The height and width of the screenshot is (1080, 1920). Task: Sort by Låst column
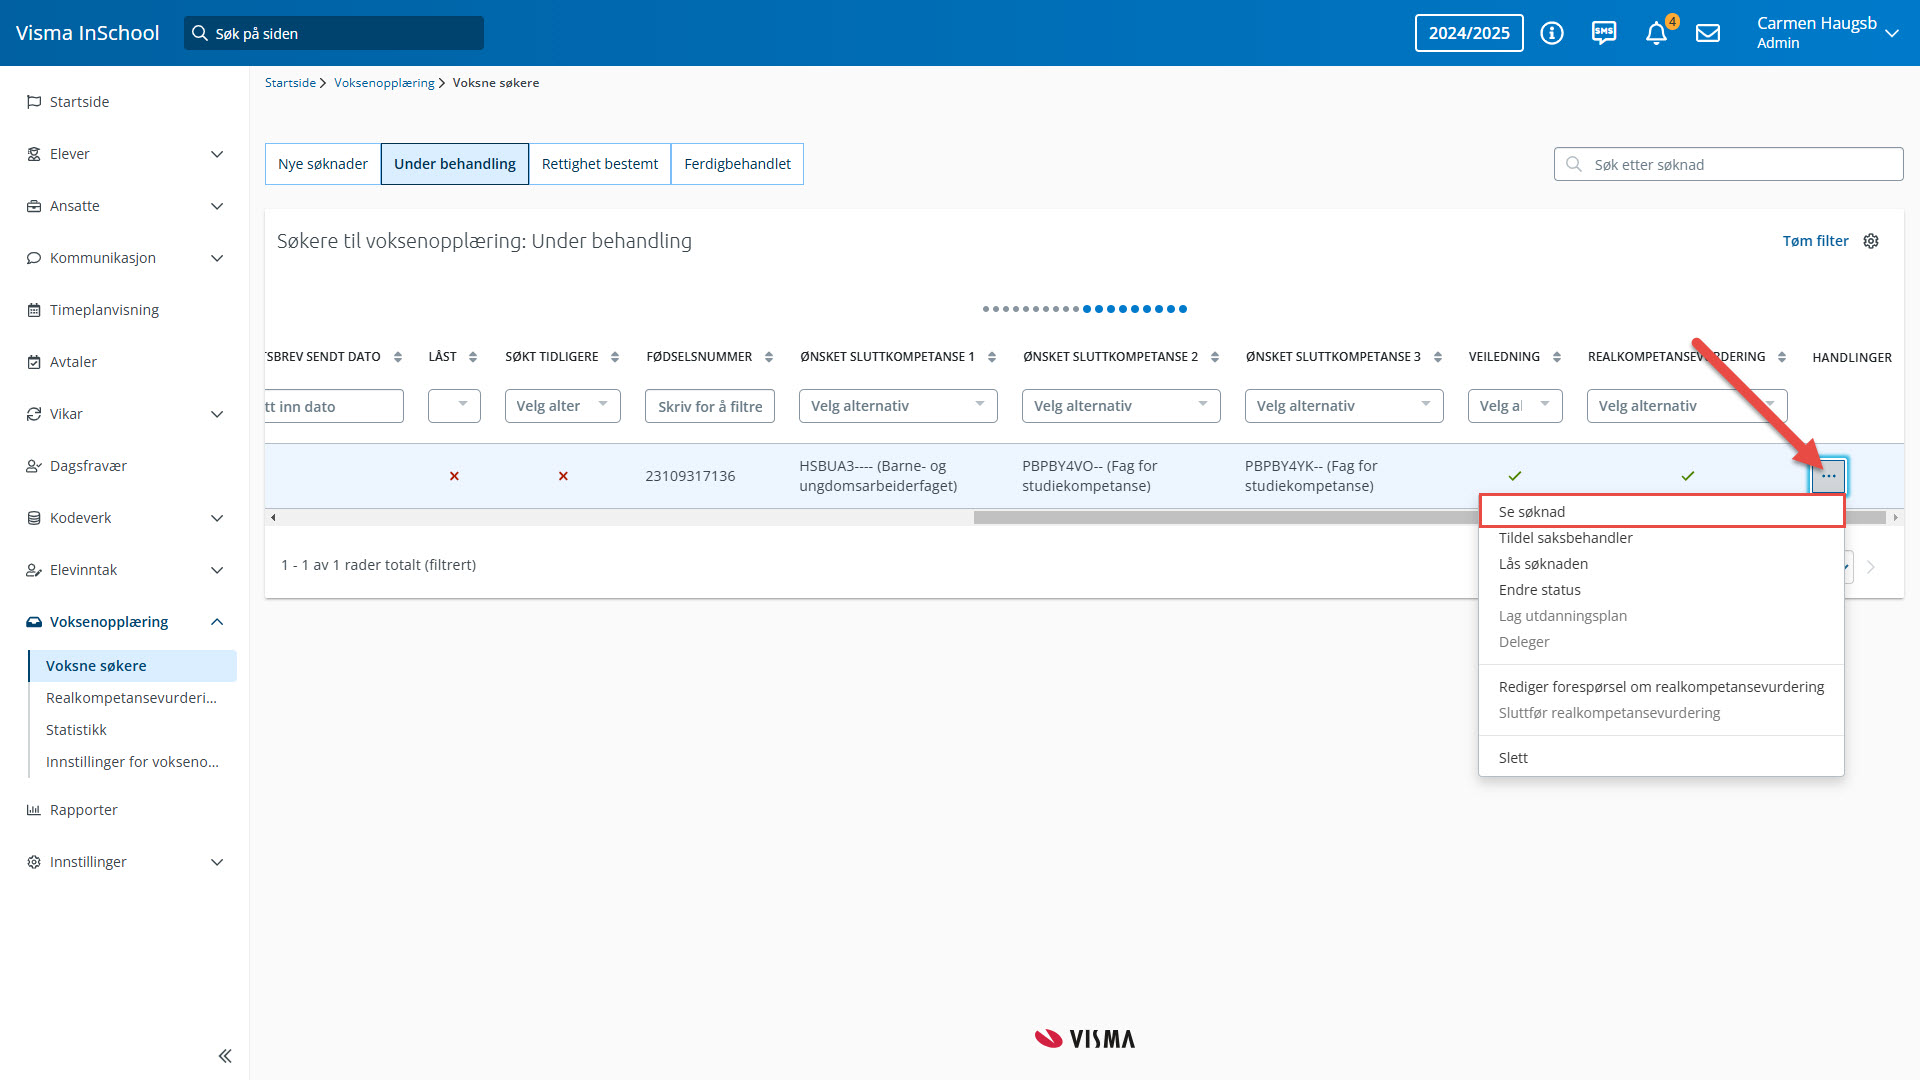pos(473,357)
